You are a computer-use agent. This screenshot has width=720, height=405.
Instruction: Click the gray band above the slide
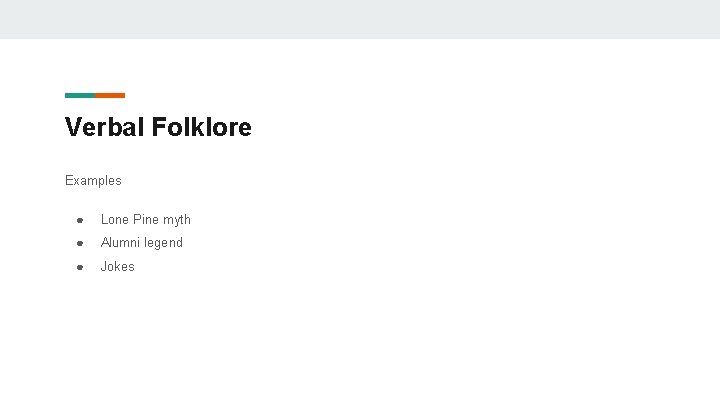pos(360,19)
